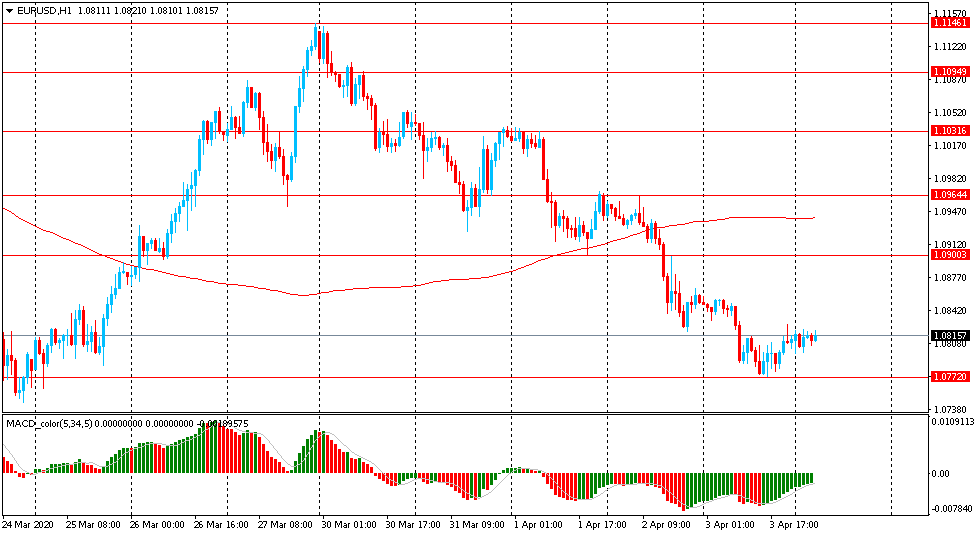
Task: Click the 3 Apr 17:00 time label
Action: (x=794, y=524)
